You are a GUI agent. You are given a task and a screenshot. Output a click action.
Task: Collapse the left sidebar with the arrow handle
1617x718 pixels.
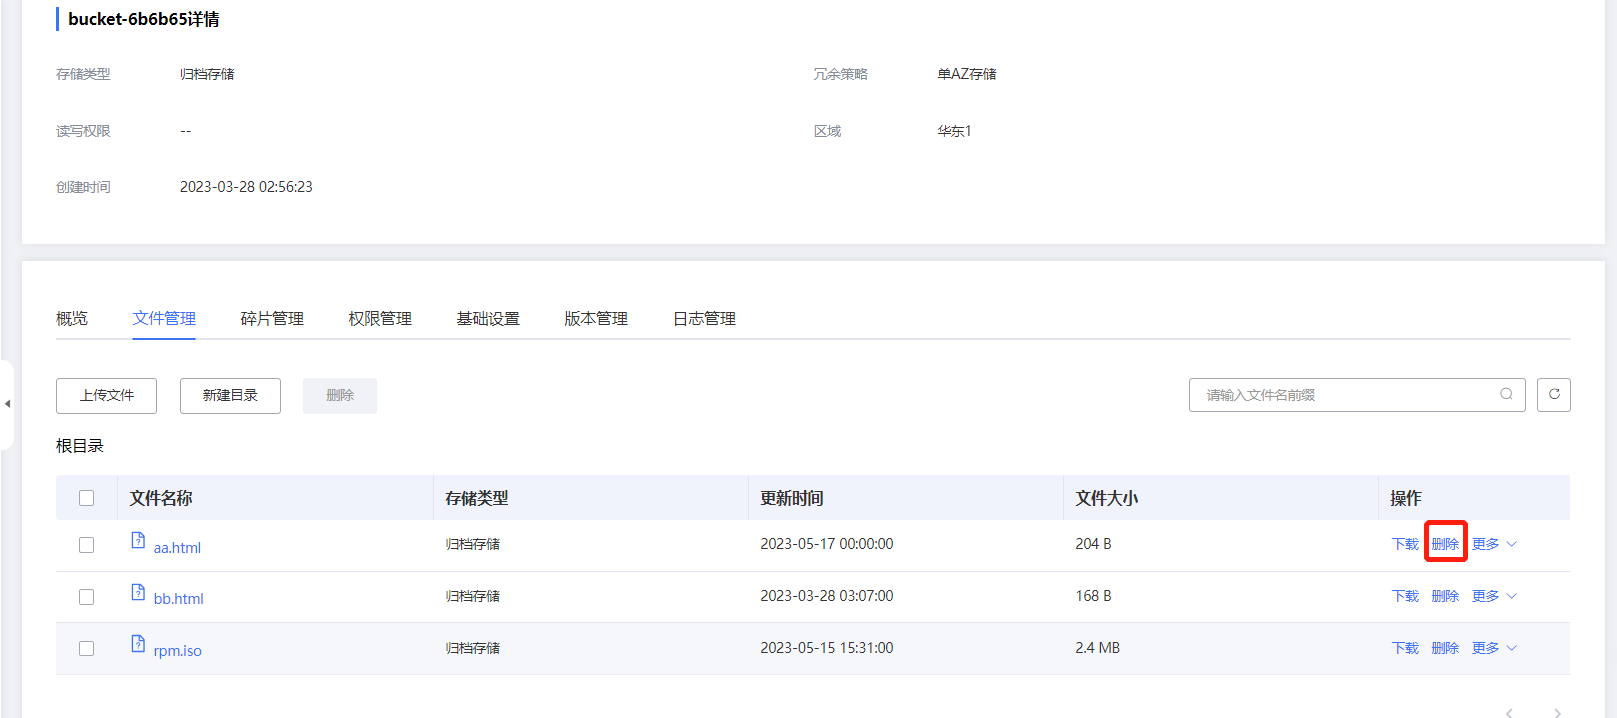tap(7, 404)
